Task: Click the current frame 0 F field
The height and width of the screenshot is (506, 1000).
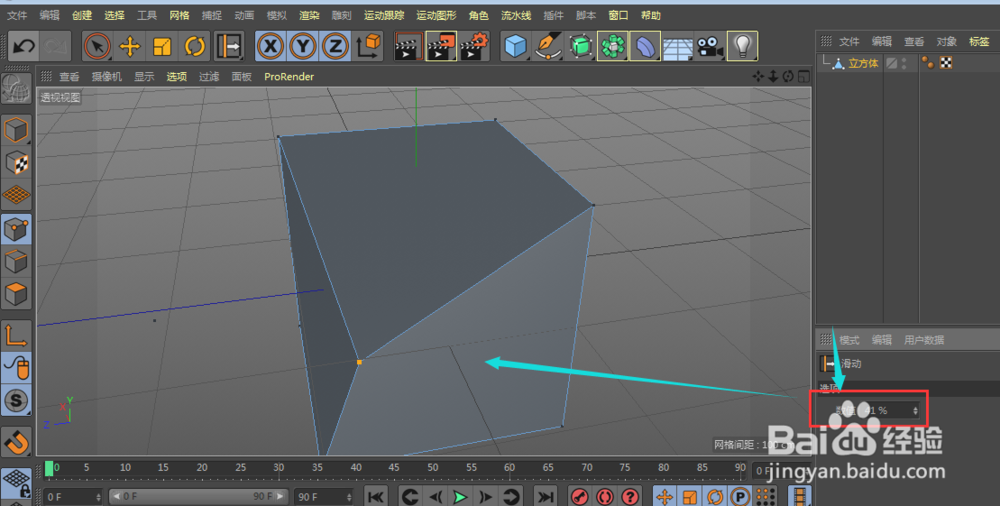Action: (73, 496)
